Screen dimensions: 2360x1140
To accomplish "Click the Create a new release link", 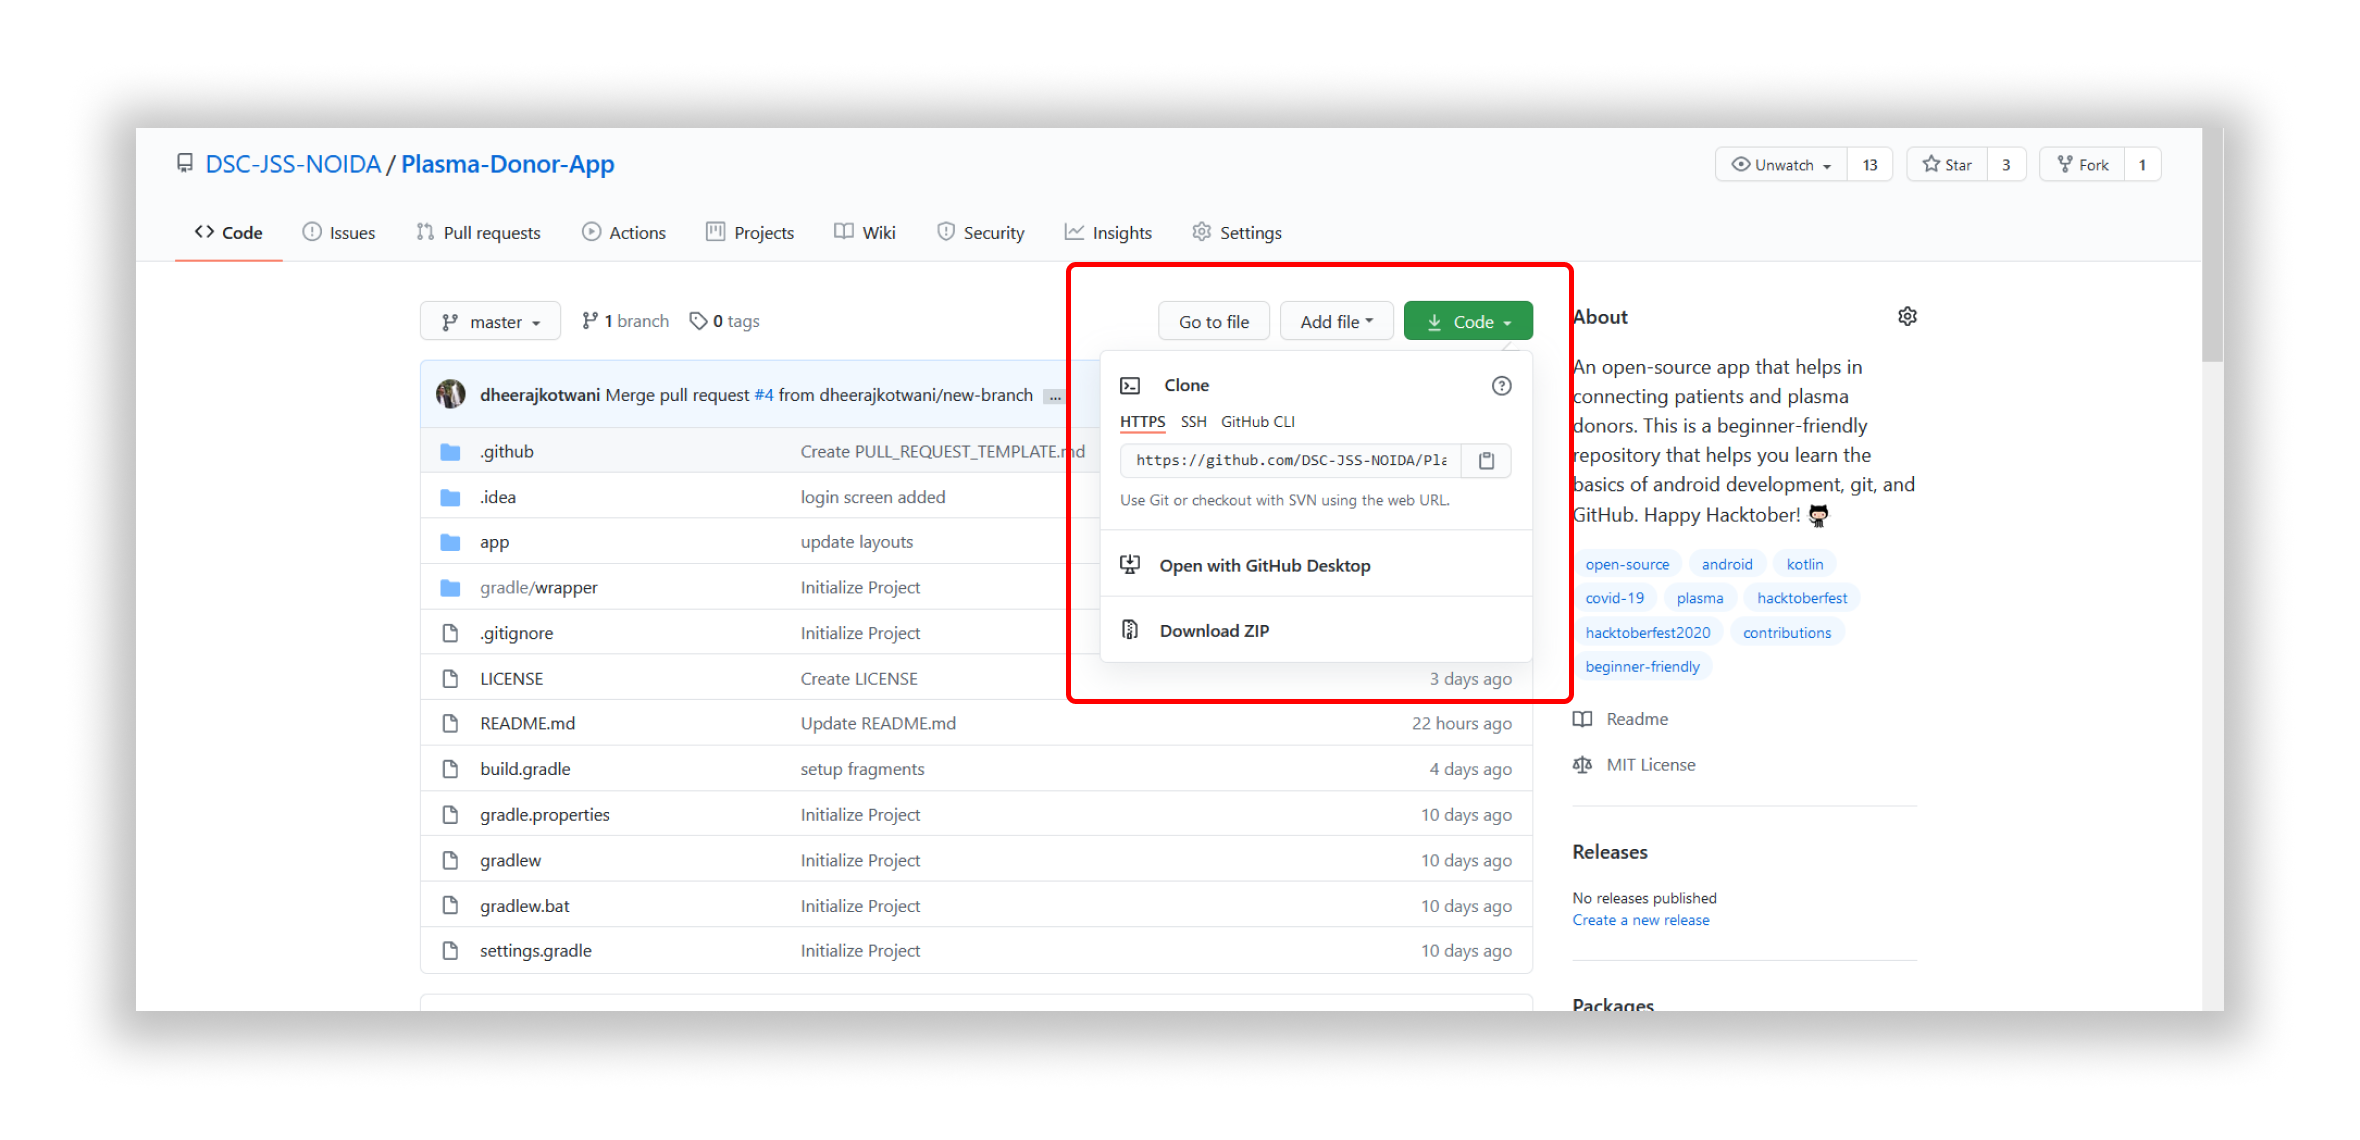I will pos(1640,920).
